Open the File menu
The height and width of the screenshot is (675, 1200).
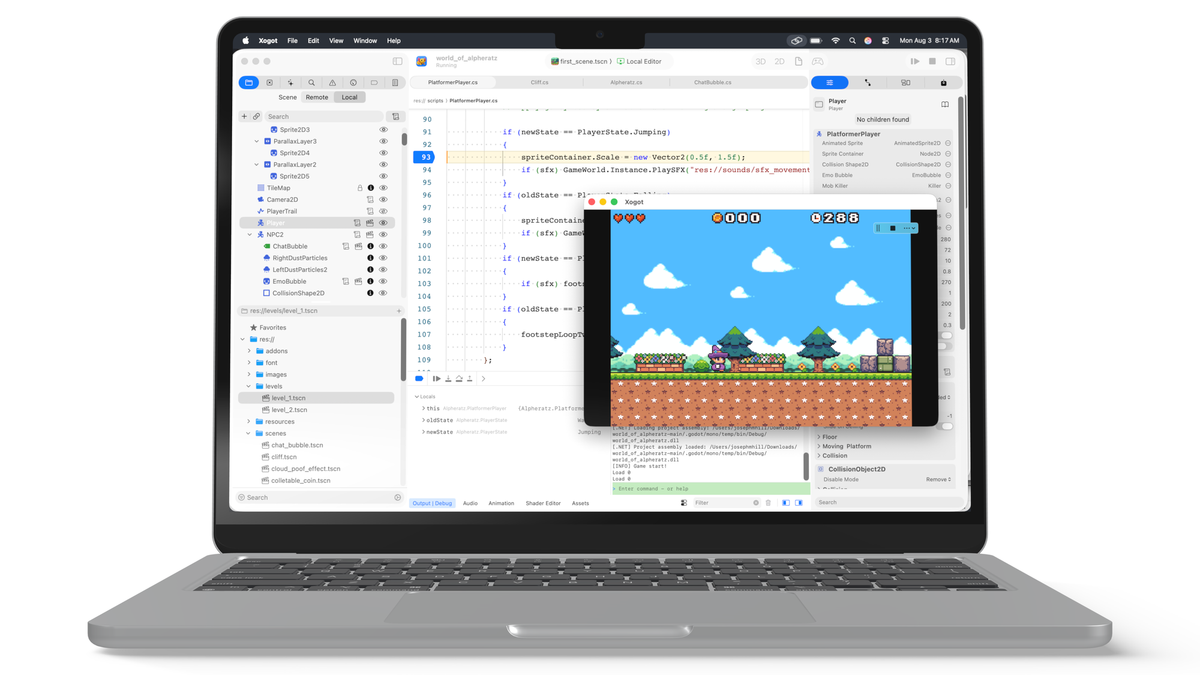(292, 41)
